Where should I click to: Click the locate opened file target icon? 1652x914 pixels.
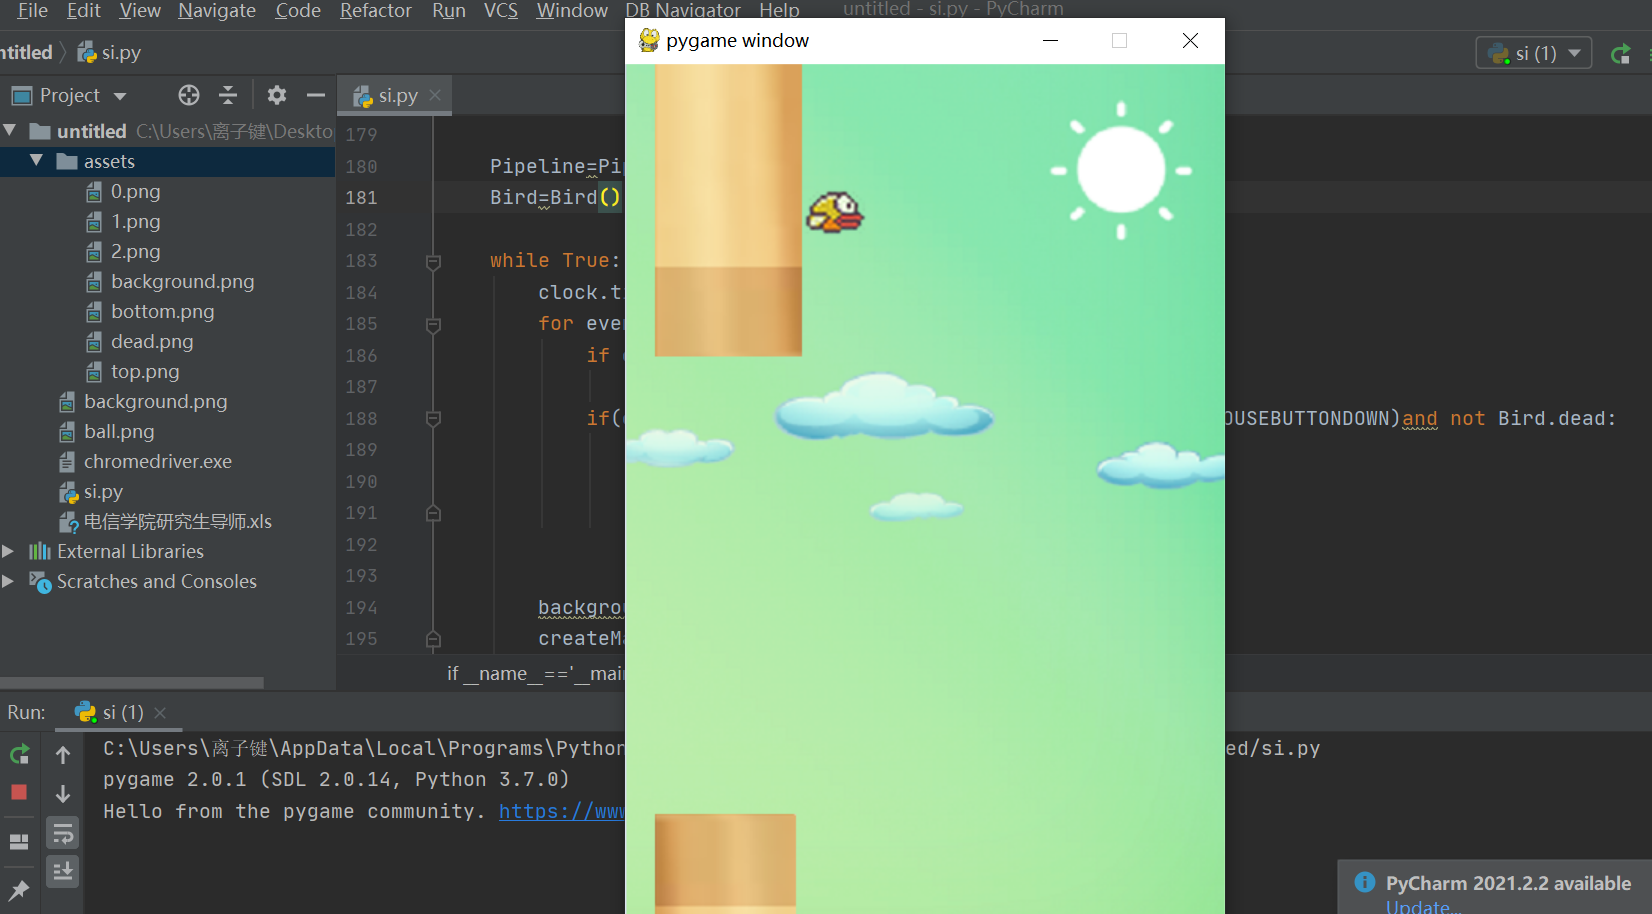point(189,95)
